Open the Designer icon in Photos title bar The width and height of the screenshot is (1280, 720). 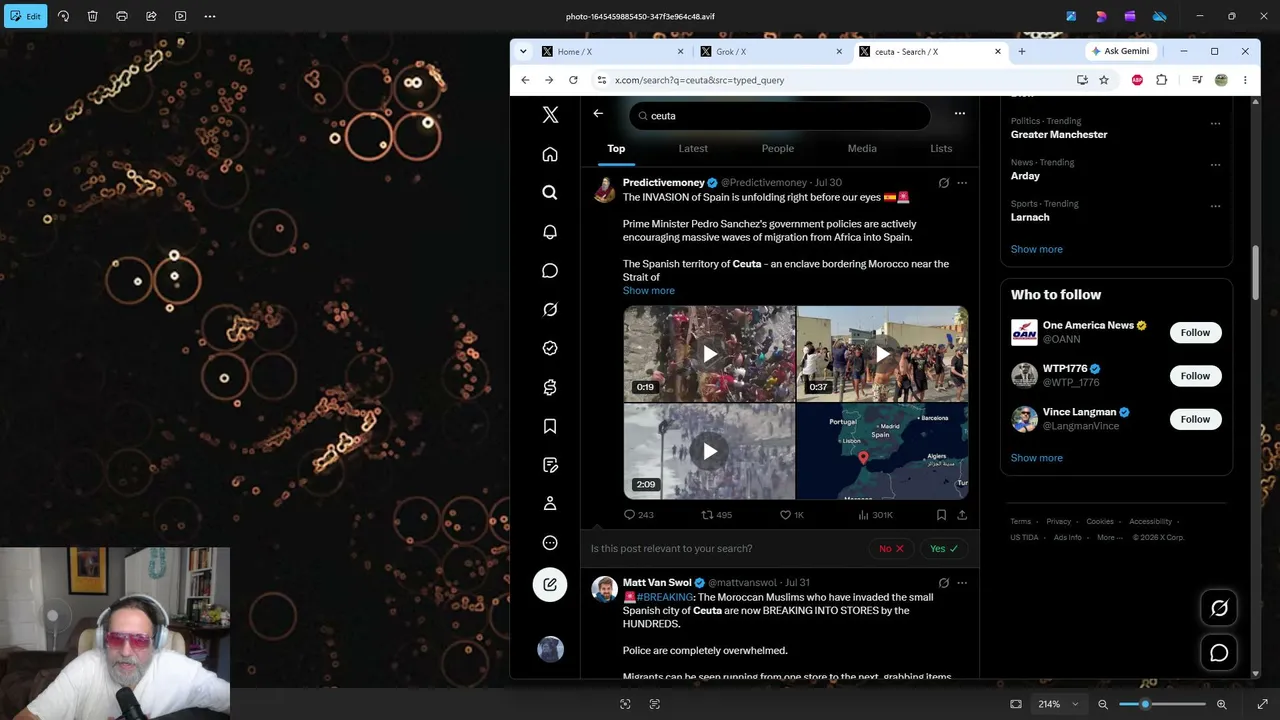[1101, 16]
